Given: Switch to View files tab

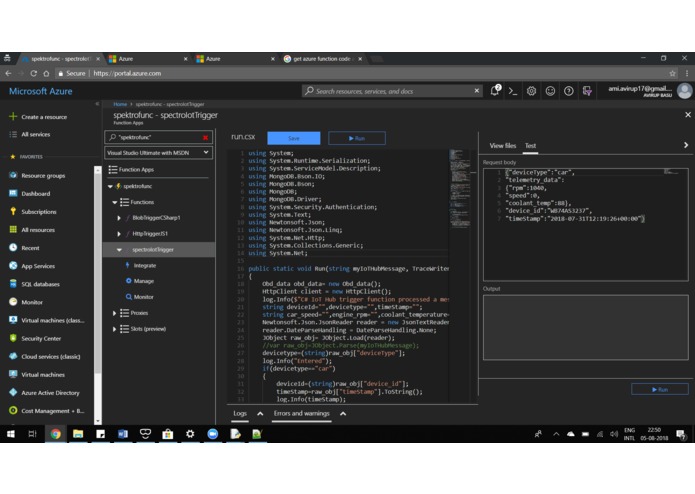Looking at the screenshot, I should (503, 145).
